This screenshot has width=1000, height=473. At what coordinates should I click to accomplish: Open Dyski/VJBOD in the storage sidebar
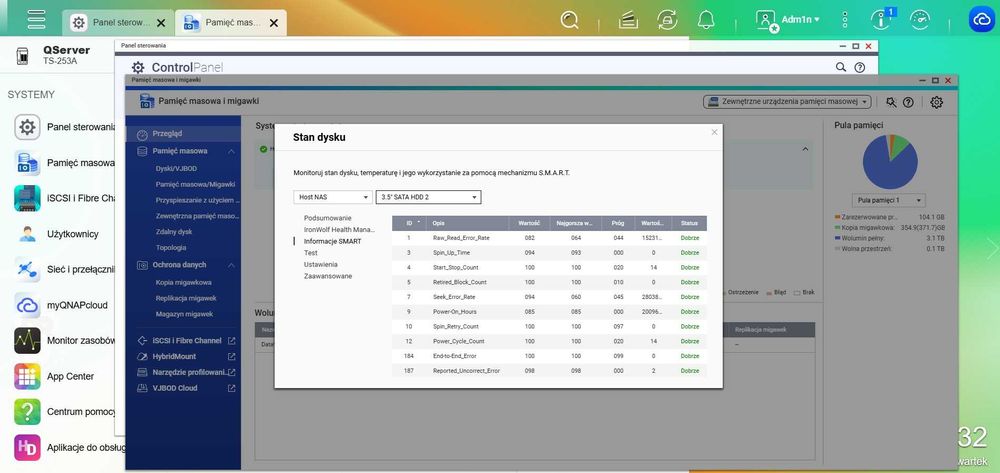click(176, 169)
